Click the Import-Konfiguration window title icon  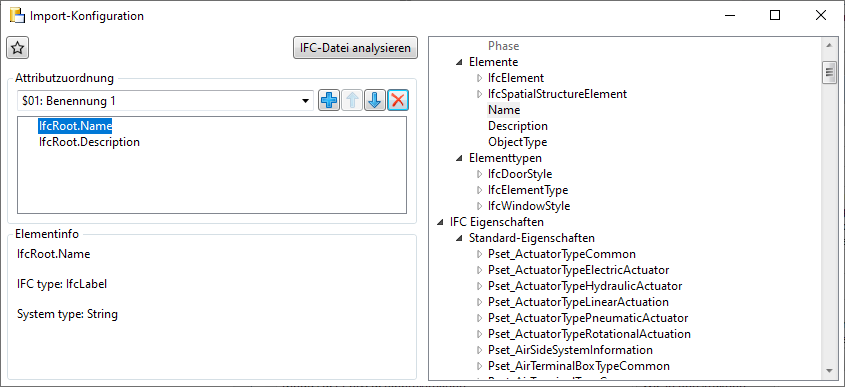tap(17, 16)
